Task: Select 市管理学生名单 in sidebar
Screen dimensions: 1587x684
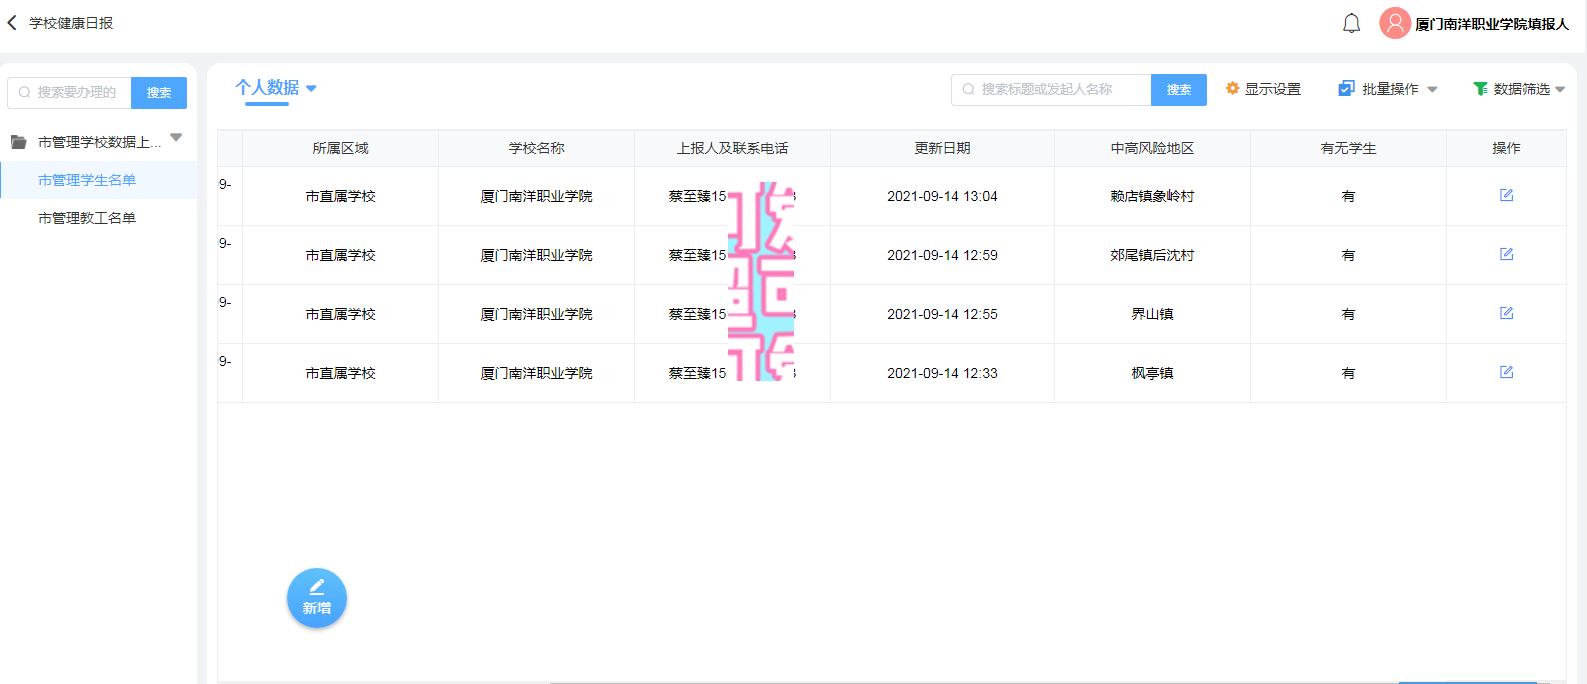Action: coord(87,180)
